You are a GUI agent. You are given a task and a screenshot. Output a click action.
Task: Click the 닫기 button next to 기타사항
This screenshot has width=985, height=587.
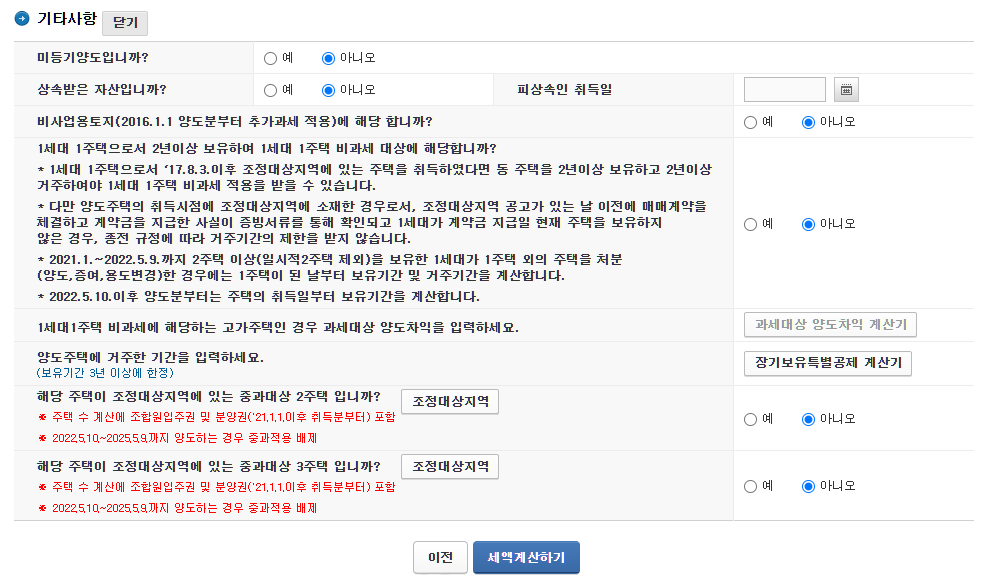coord(124,22)
